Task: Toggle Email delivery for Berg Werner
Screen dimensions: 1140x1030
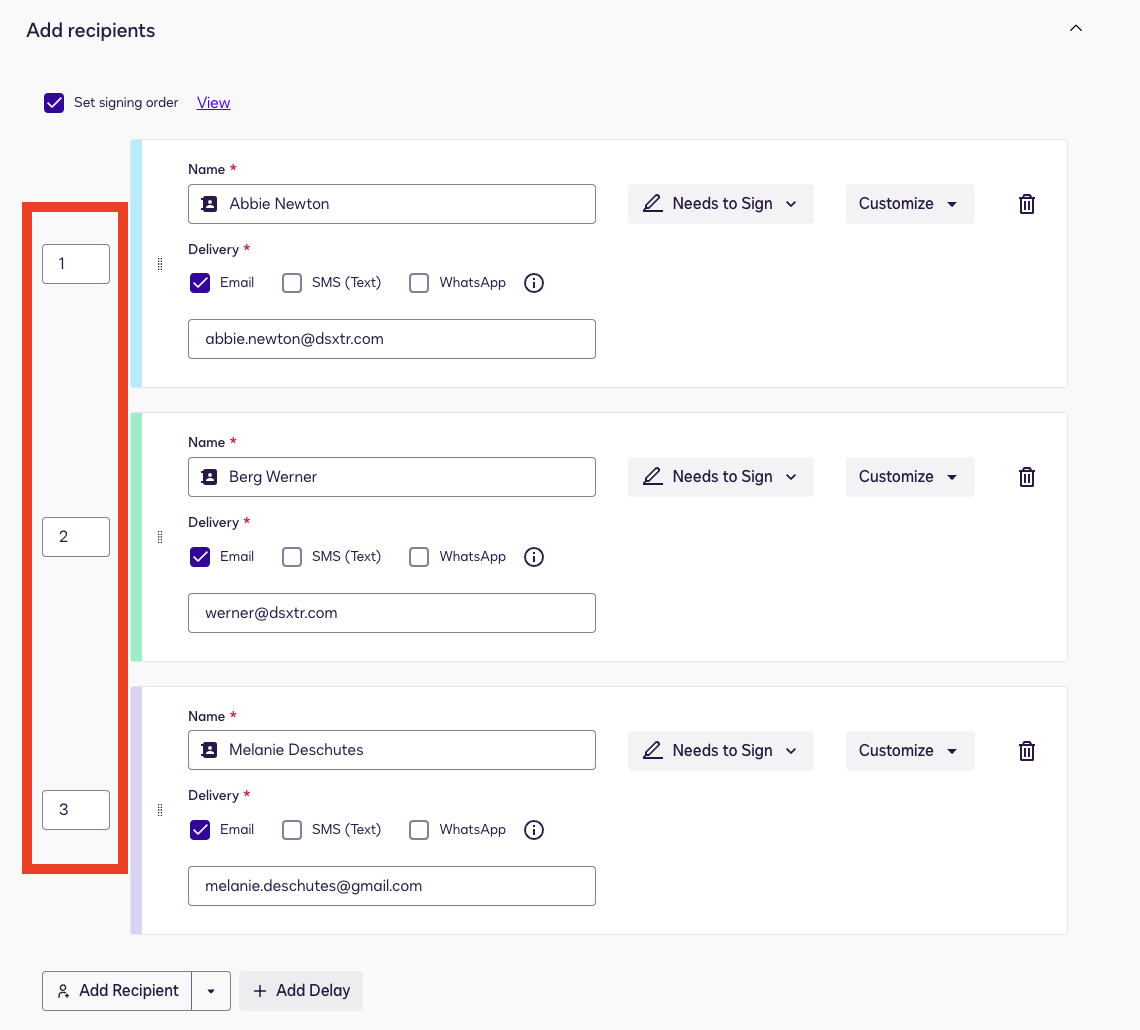Action: (200, 557)
